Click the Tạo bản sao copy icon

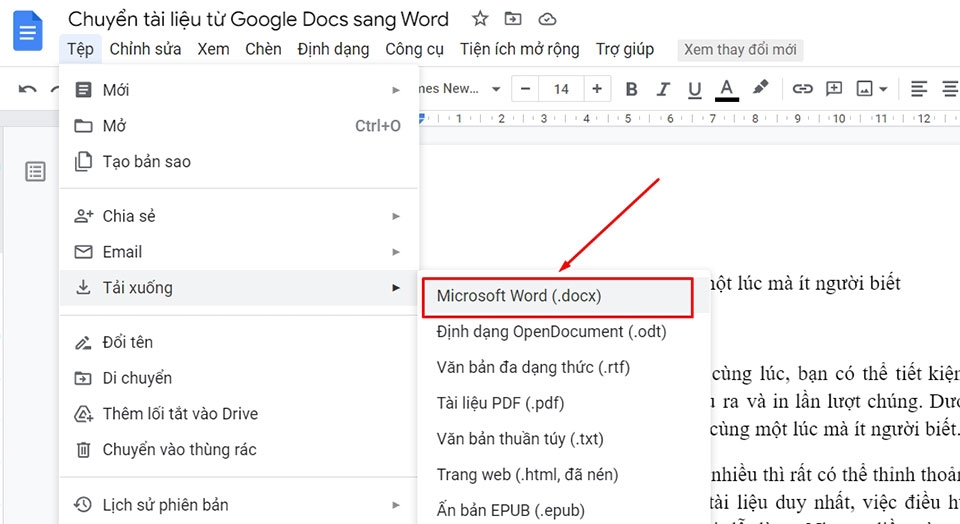pos(83,162)
